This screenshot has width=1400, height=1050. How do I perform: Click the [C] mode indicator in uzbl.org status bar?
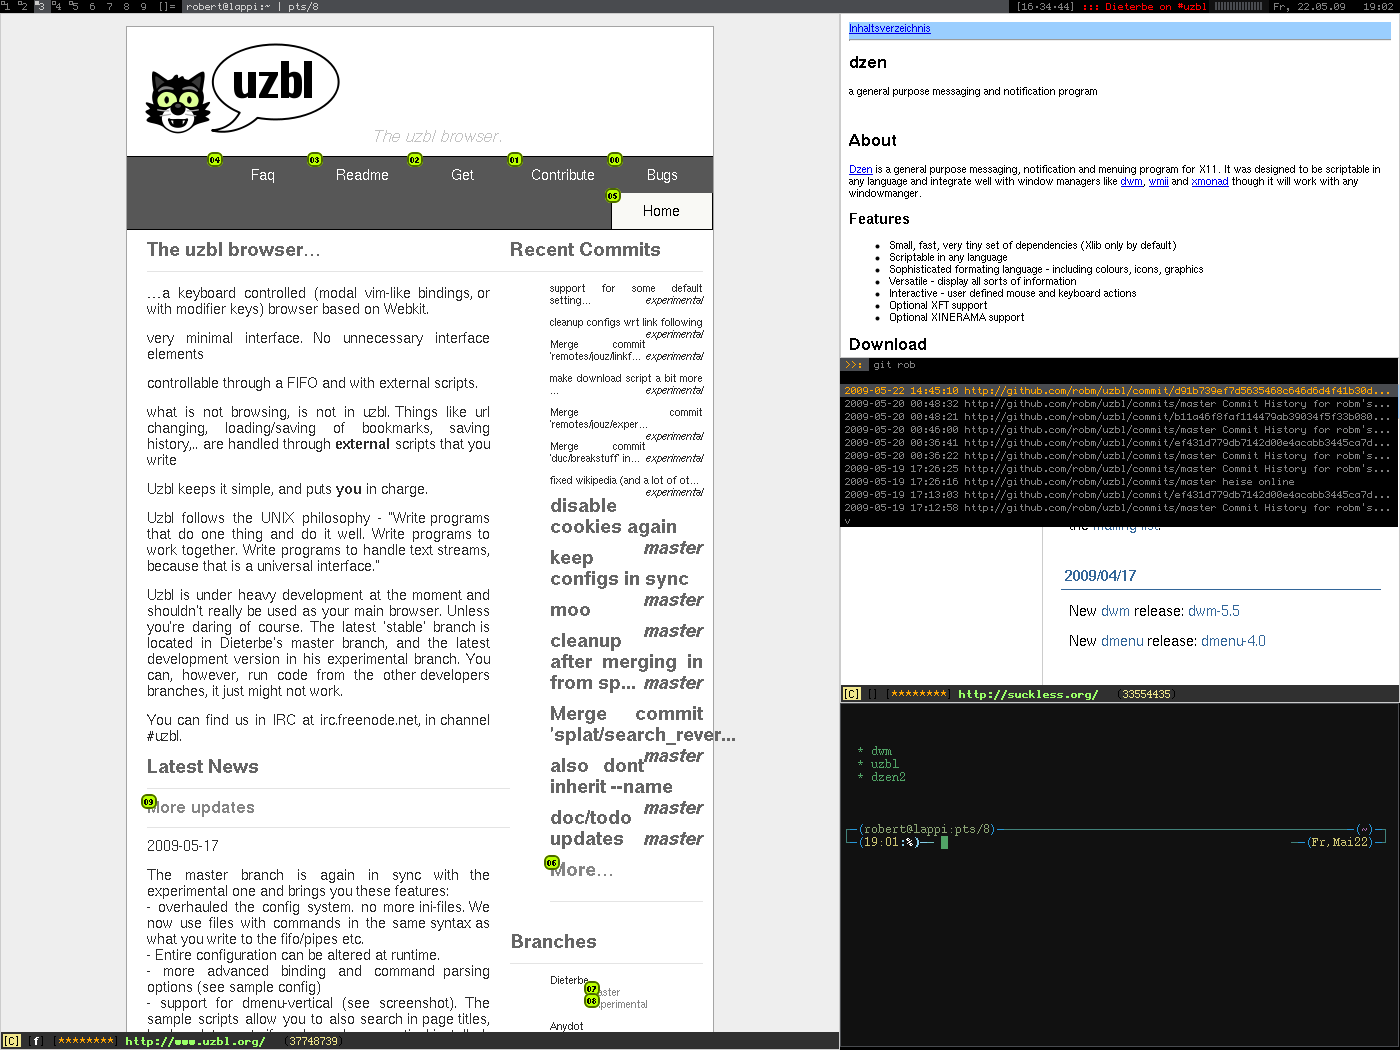coord(11,1041)
